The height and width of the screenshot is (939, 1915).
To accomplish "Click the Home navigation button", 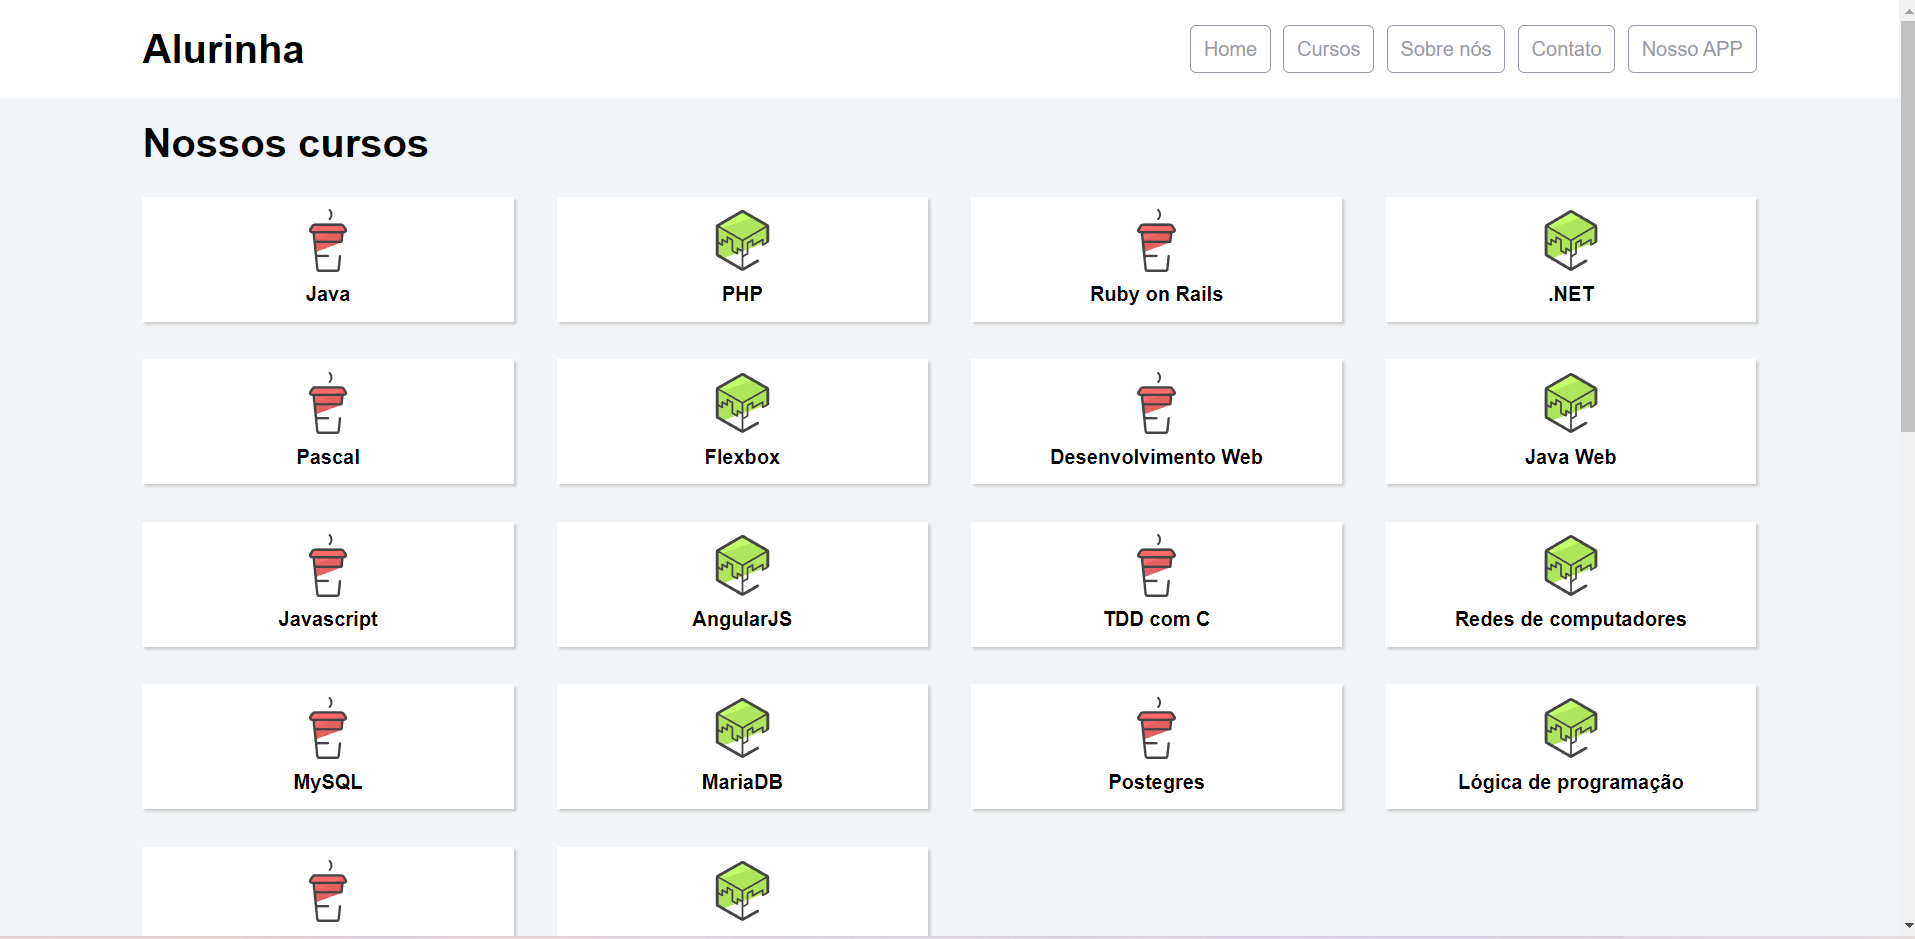I will (x=1229, y=48).
